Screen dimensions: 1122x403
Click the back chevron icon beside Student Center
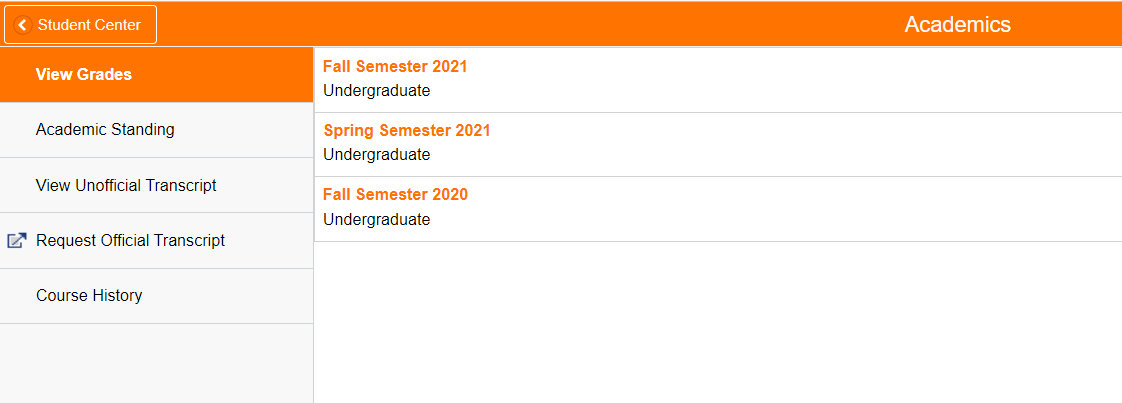pos(22,25)
